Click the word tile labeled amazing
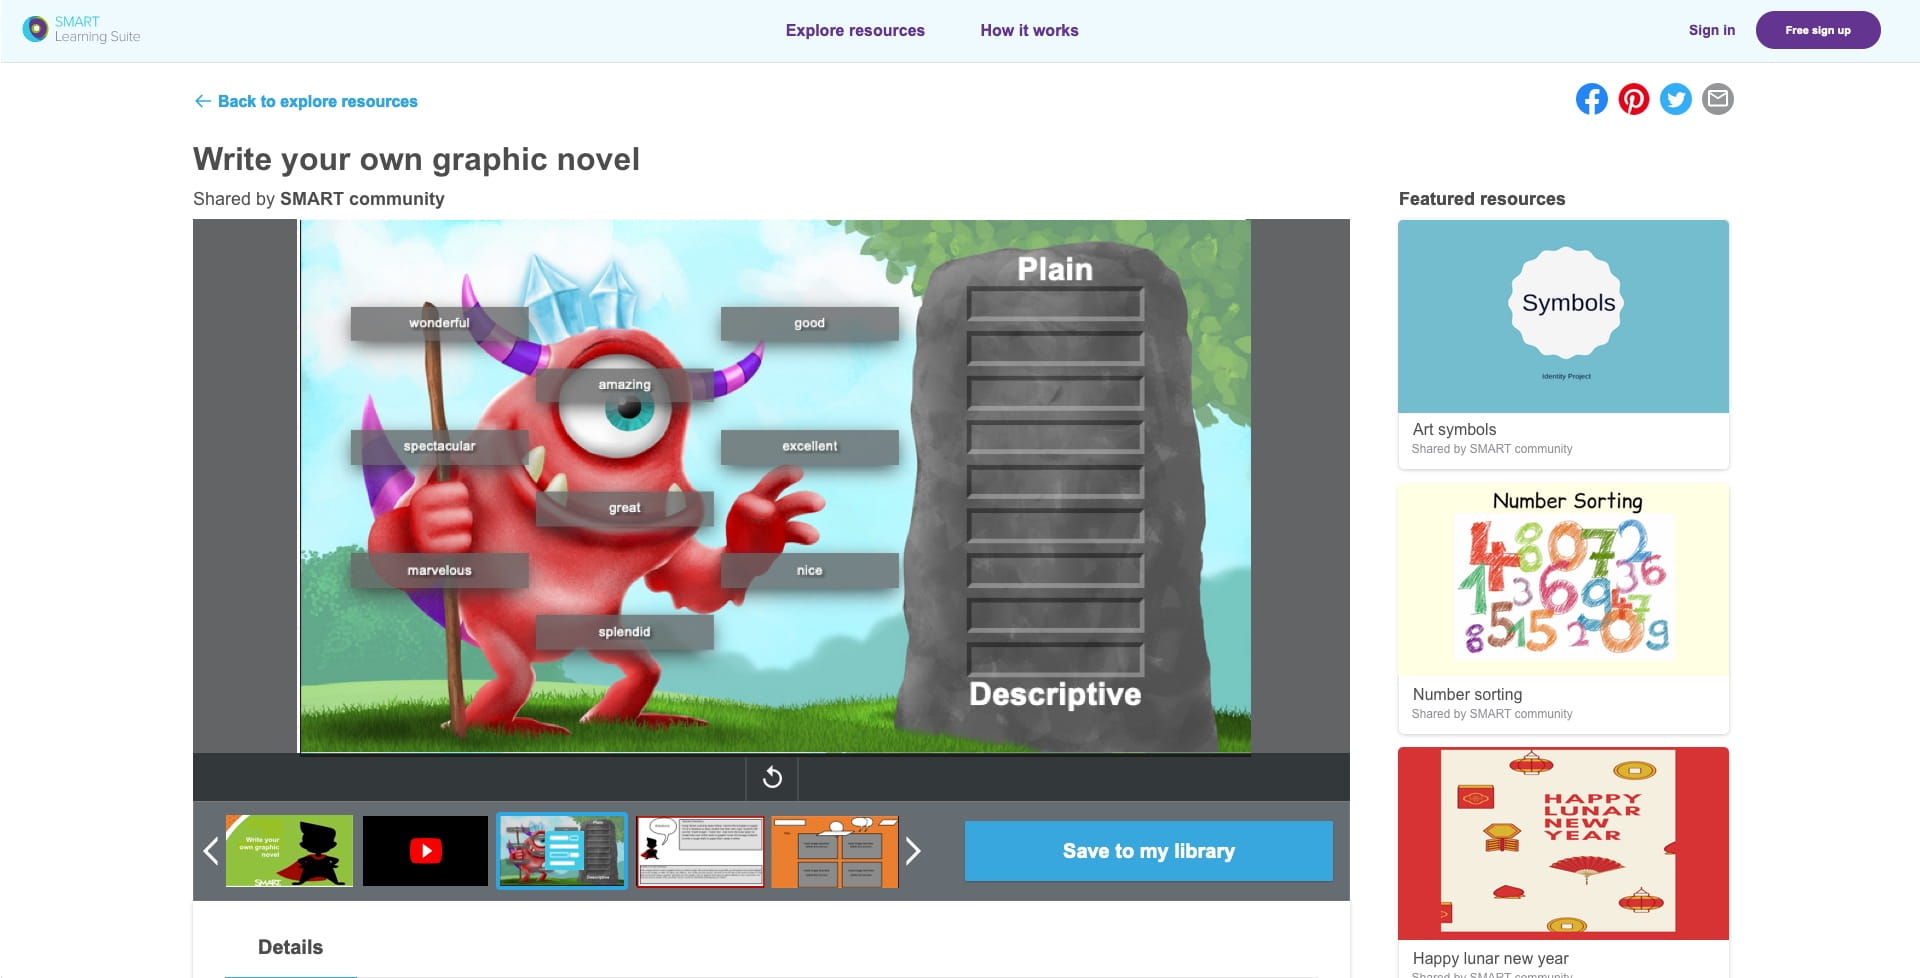Image resolution: width=1920 pixels, height=978 pixels. 623,384
